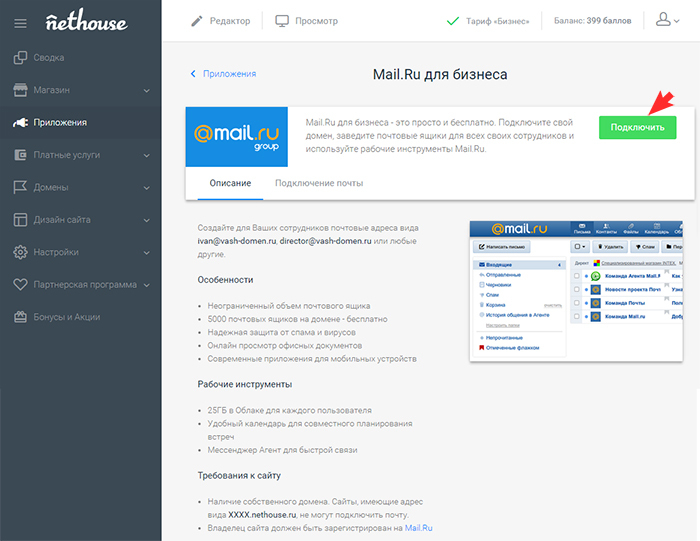Open the user account profile icon

[x=663, y=19]
